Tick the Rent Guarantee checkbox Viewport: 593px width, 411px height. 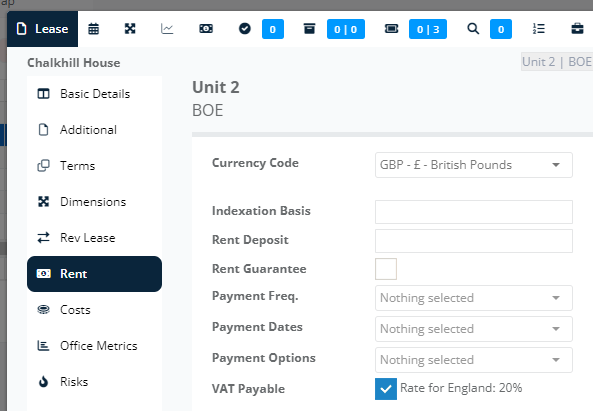386,269
